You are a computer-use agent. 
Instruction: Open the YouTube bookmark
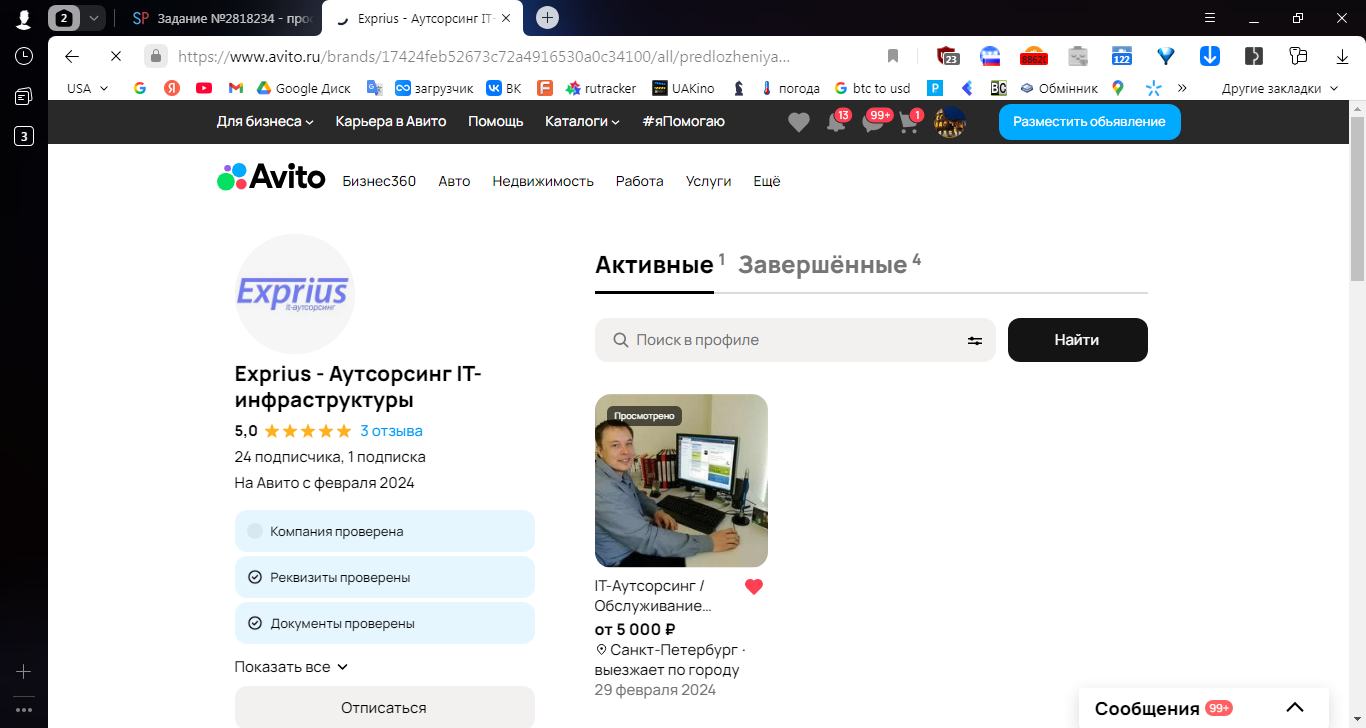point(204,88)
